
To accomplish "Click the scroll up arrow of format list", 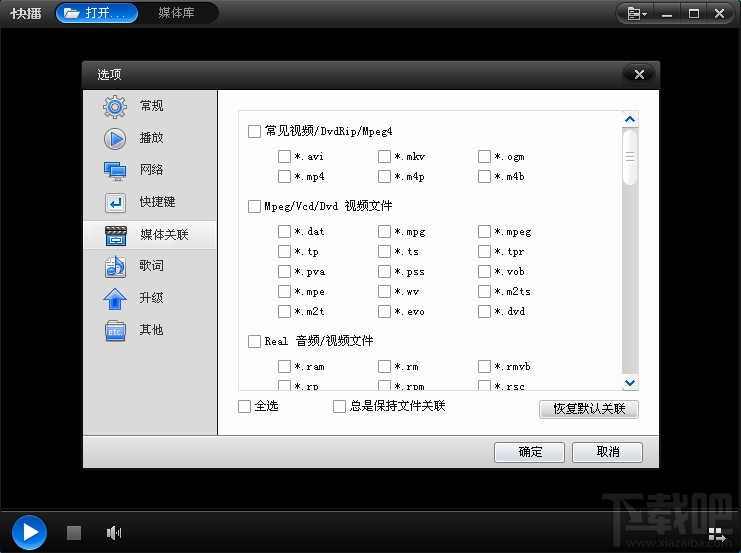I will [630, 119].
